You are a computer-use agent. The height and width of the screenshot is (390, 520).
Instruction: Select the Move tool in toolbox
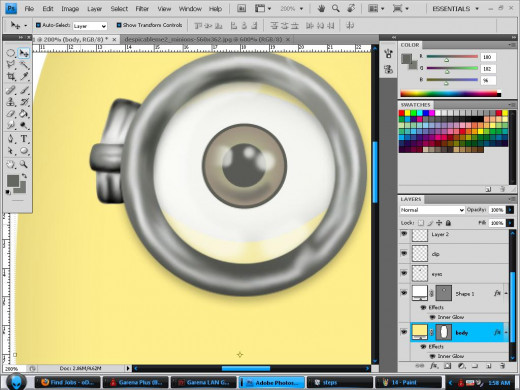click(24, 53)
